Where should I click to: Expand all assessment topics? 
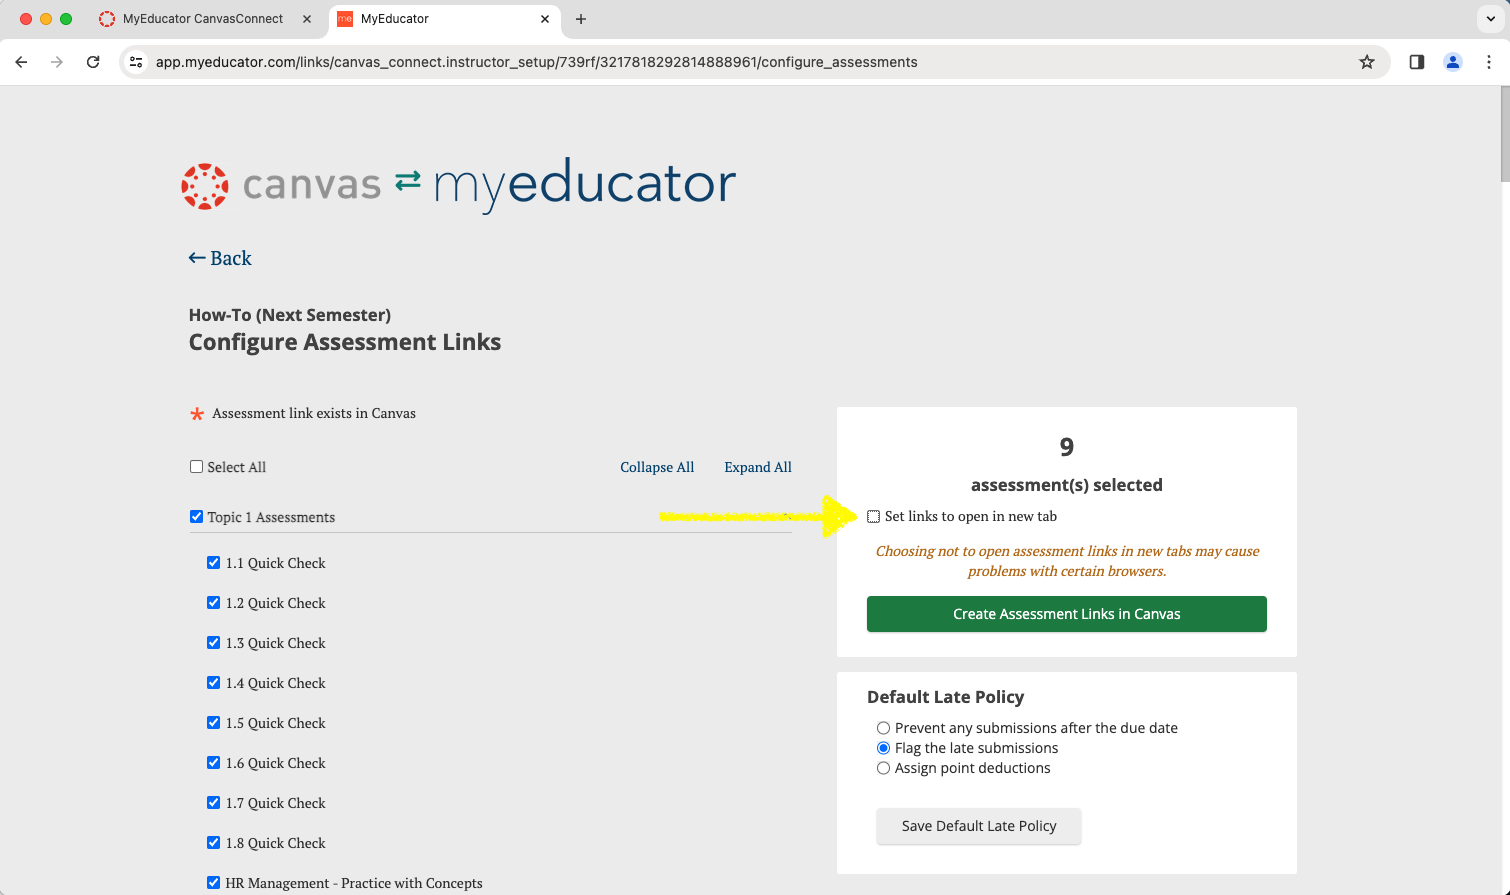[758, 467]
